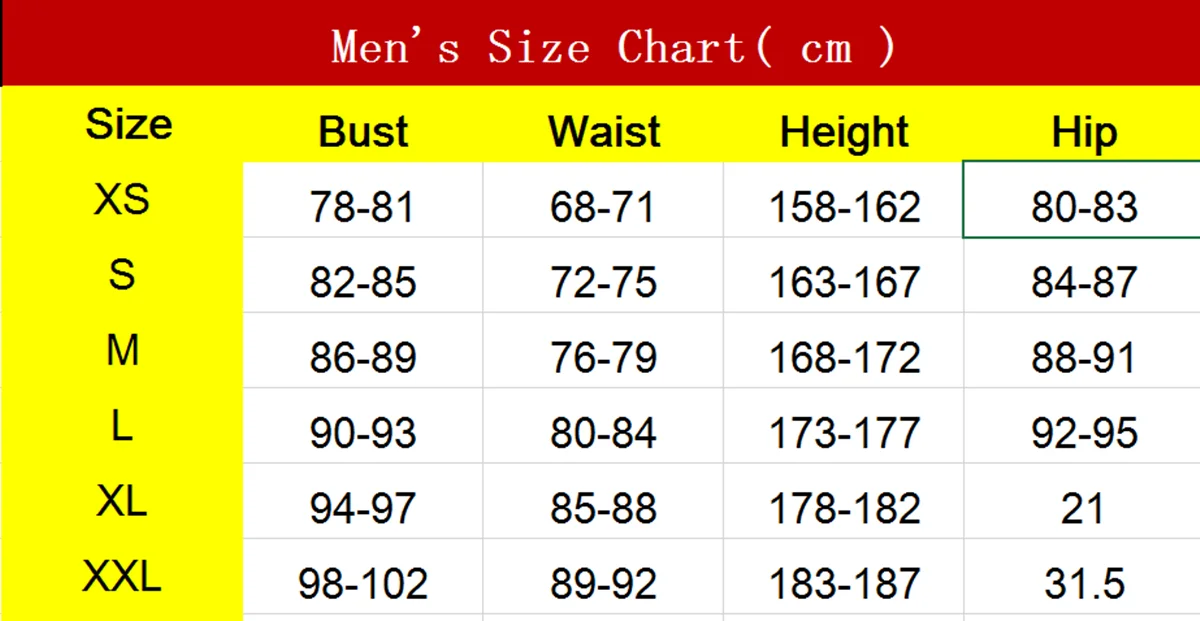Click the bust cell 98-102
The width and height of the screenshot is (1200, 621).
click(363, 577)
